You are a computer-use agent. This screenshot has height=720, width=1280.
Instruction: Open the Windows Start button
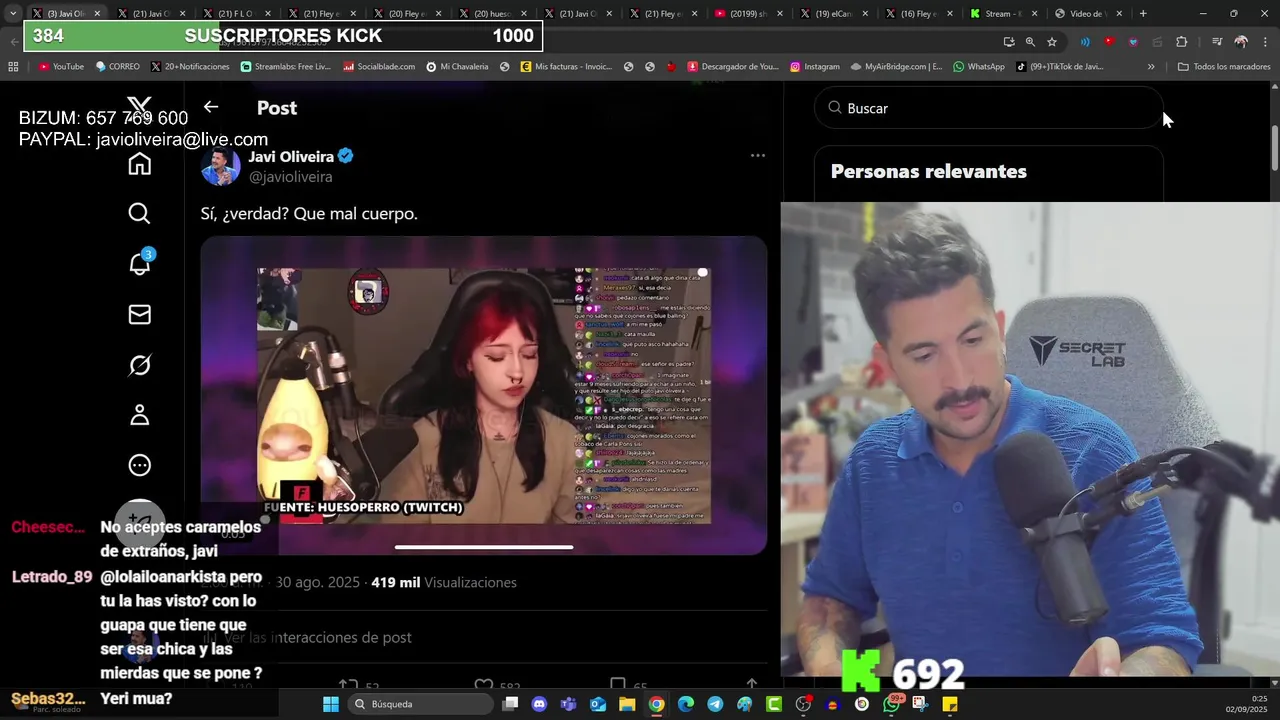click(x=331, y=704)
